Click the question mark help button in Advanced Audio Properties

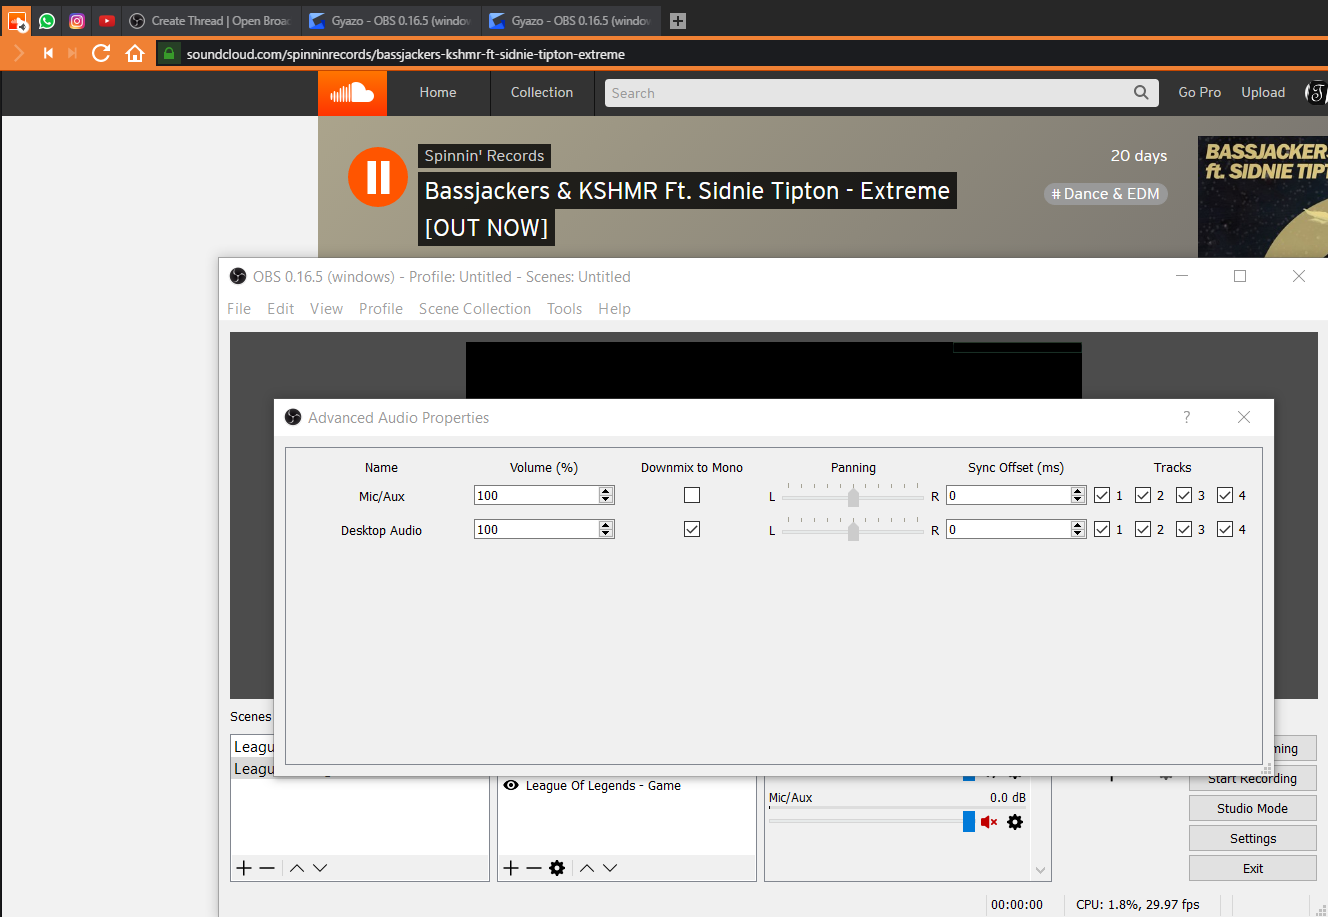[x=1187, y=417]
